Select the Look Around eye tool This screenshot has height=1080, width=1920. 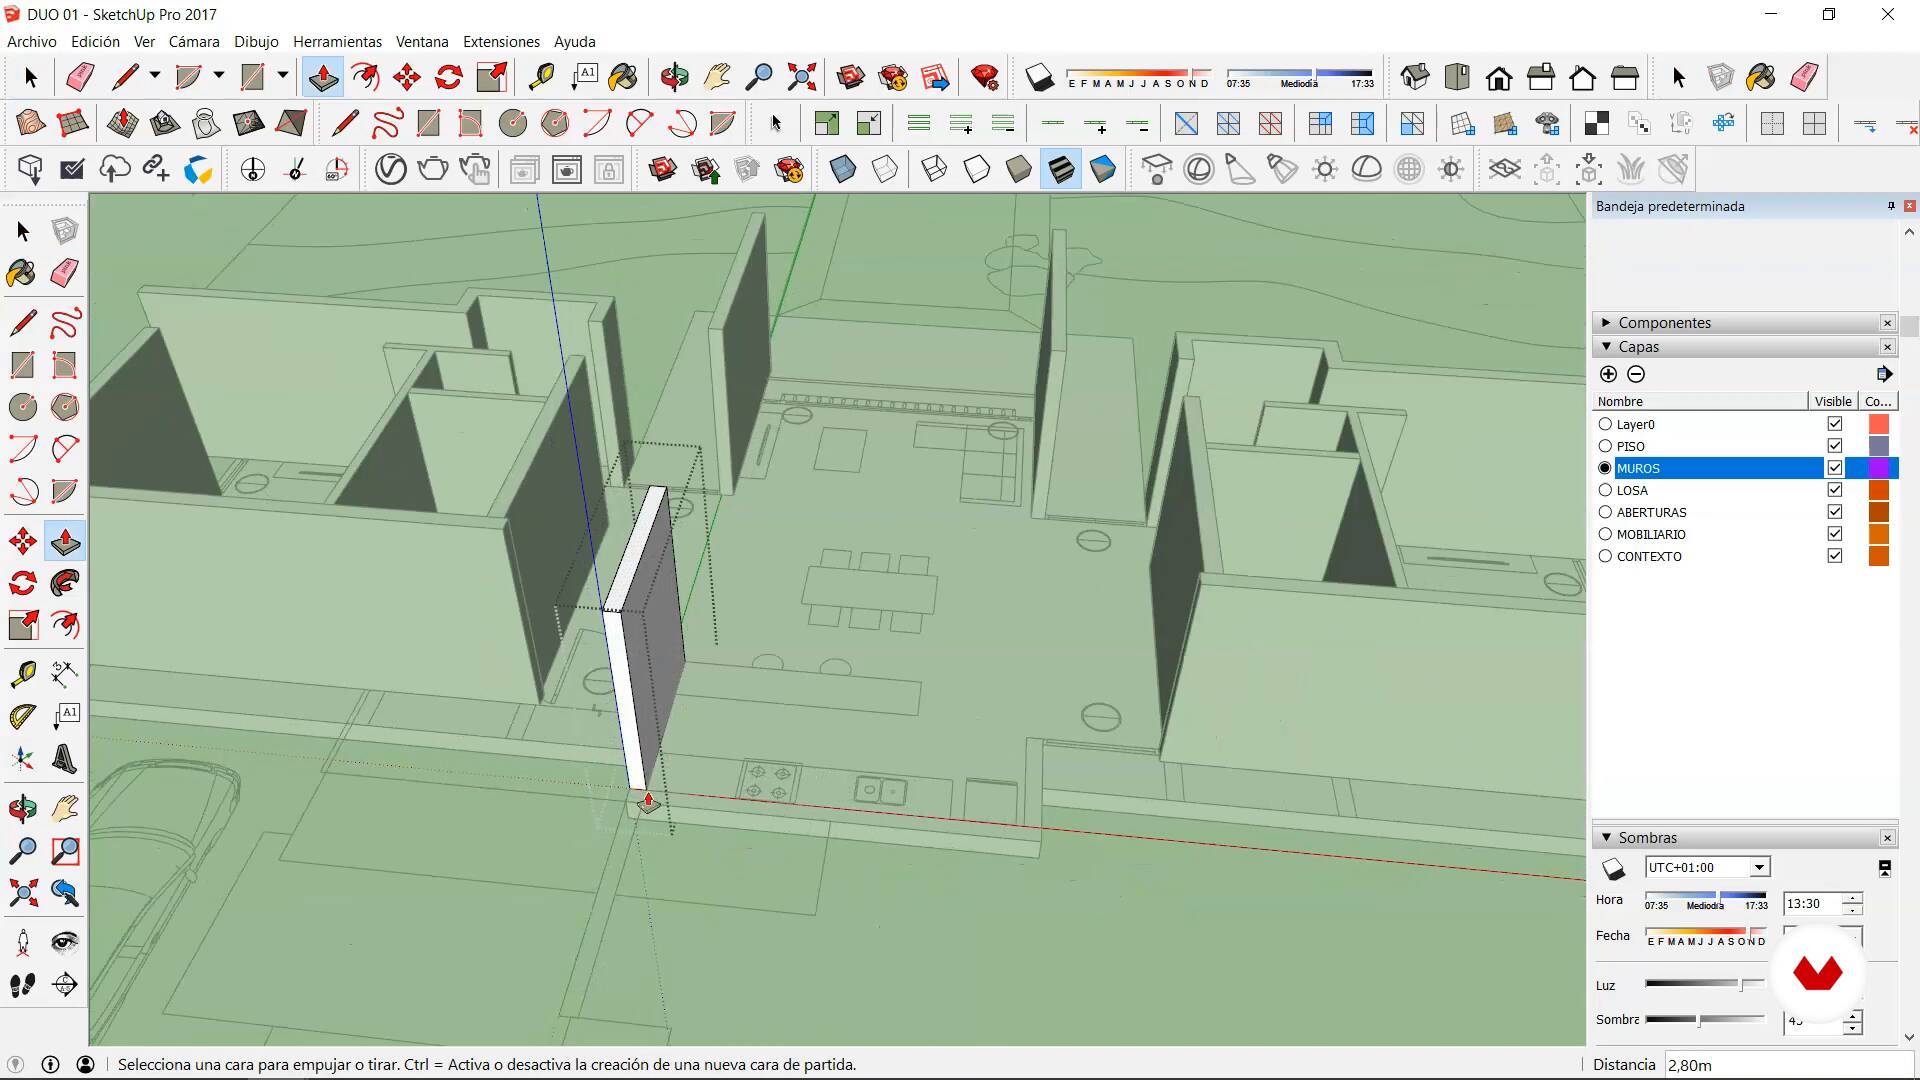coord(65,942)
